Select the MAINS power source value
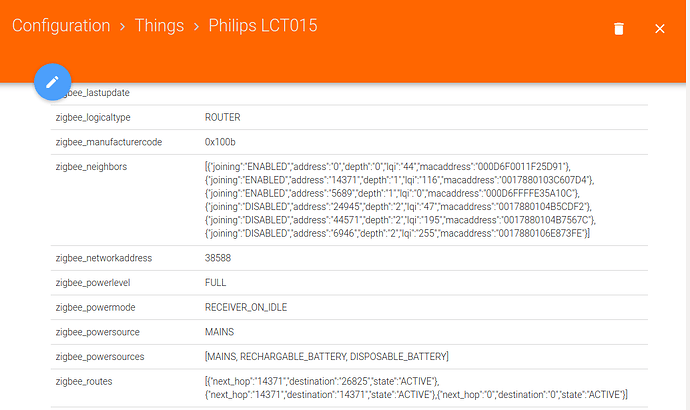The width and height of the screenshot is (690, 410). pos(220,332)
